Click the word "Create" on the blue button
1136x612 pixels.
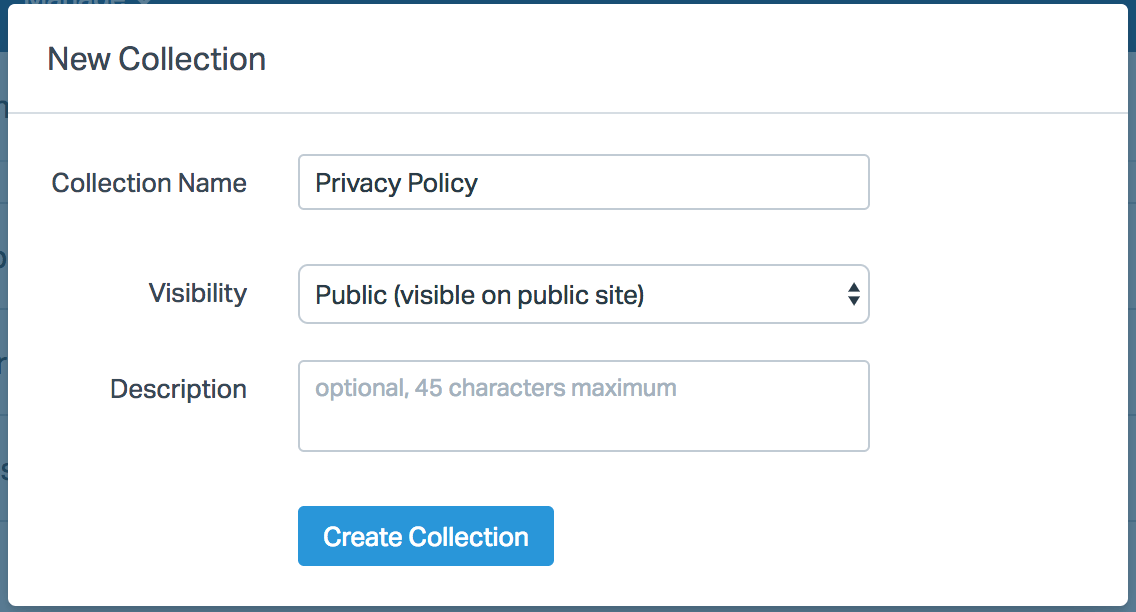click(361, 537)
